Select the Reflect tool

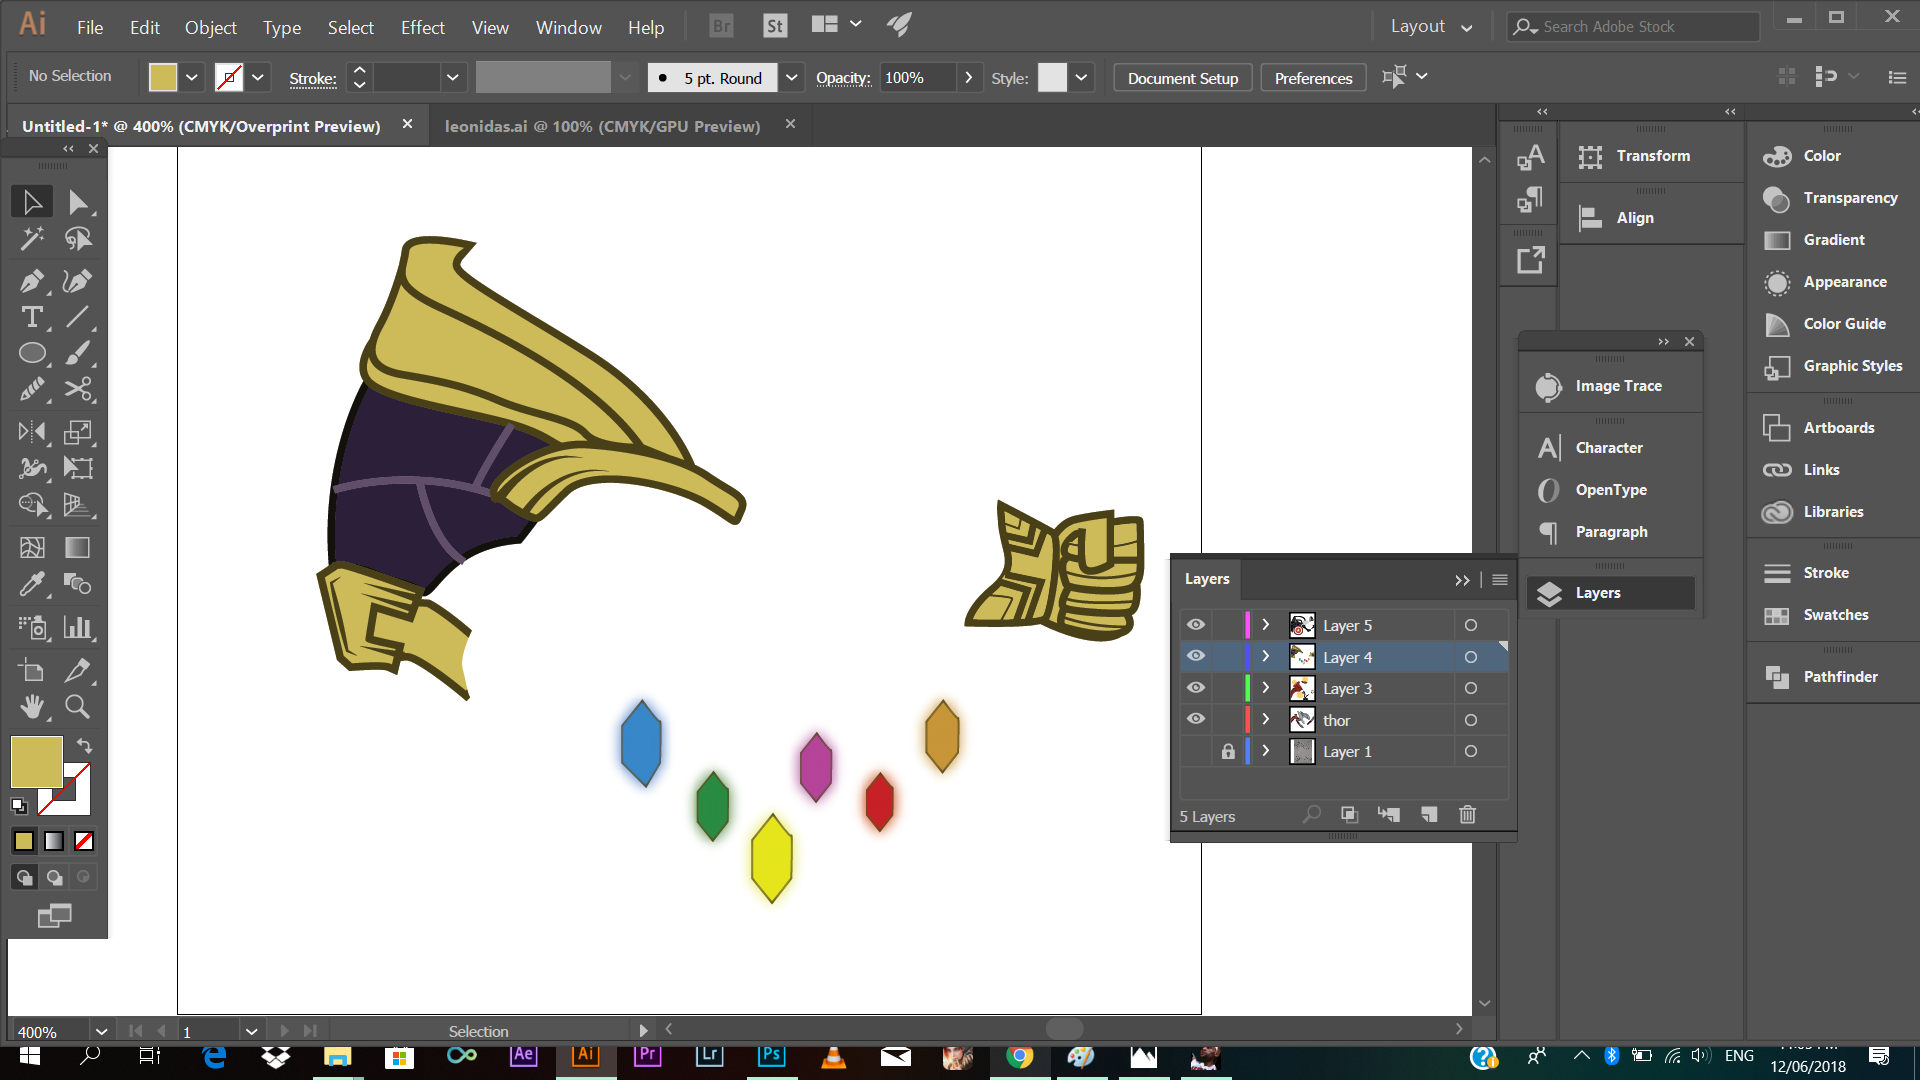pos(32,432)
